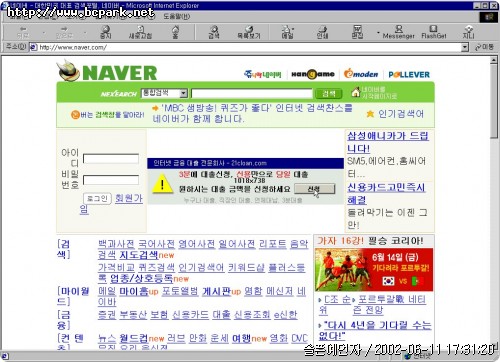The width and height of the screenshot is (500, 362).
Task: Open the 부동산 real estate link
Action: pyautogui.click(x=133, y=315)
